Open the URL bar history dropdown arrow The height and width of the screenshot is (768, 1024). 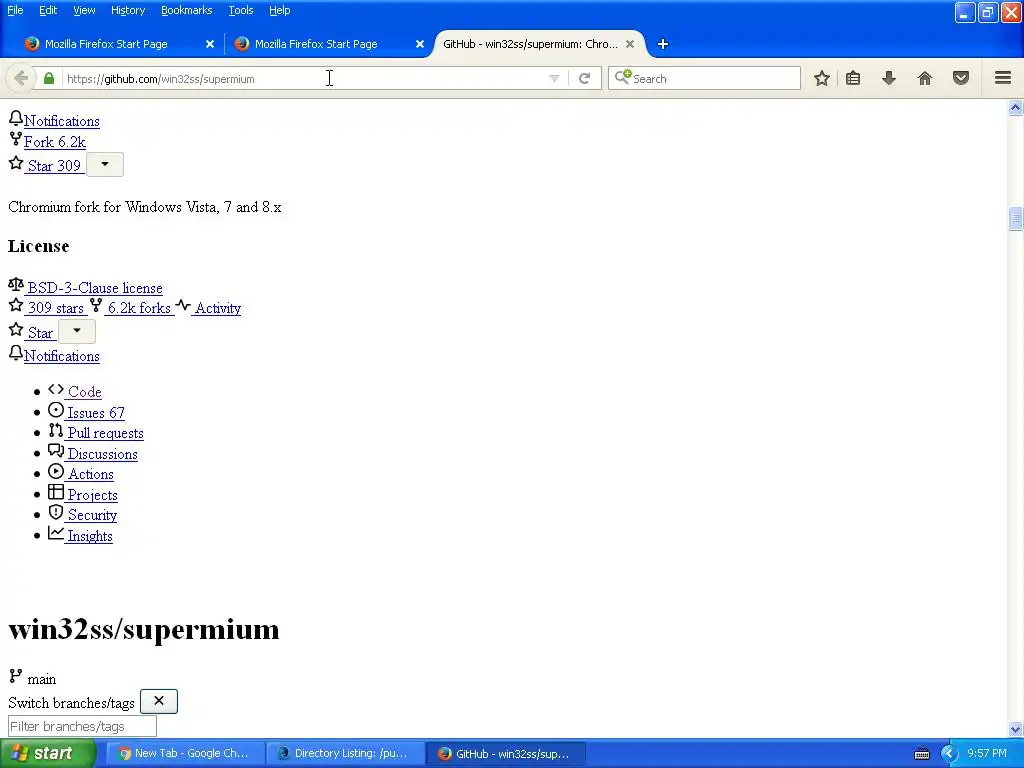[554, 78]
